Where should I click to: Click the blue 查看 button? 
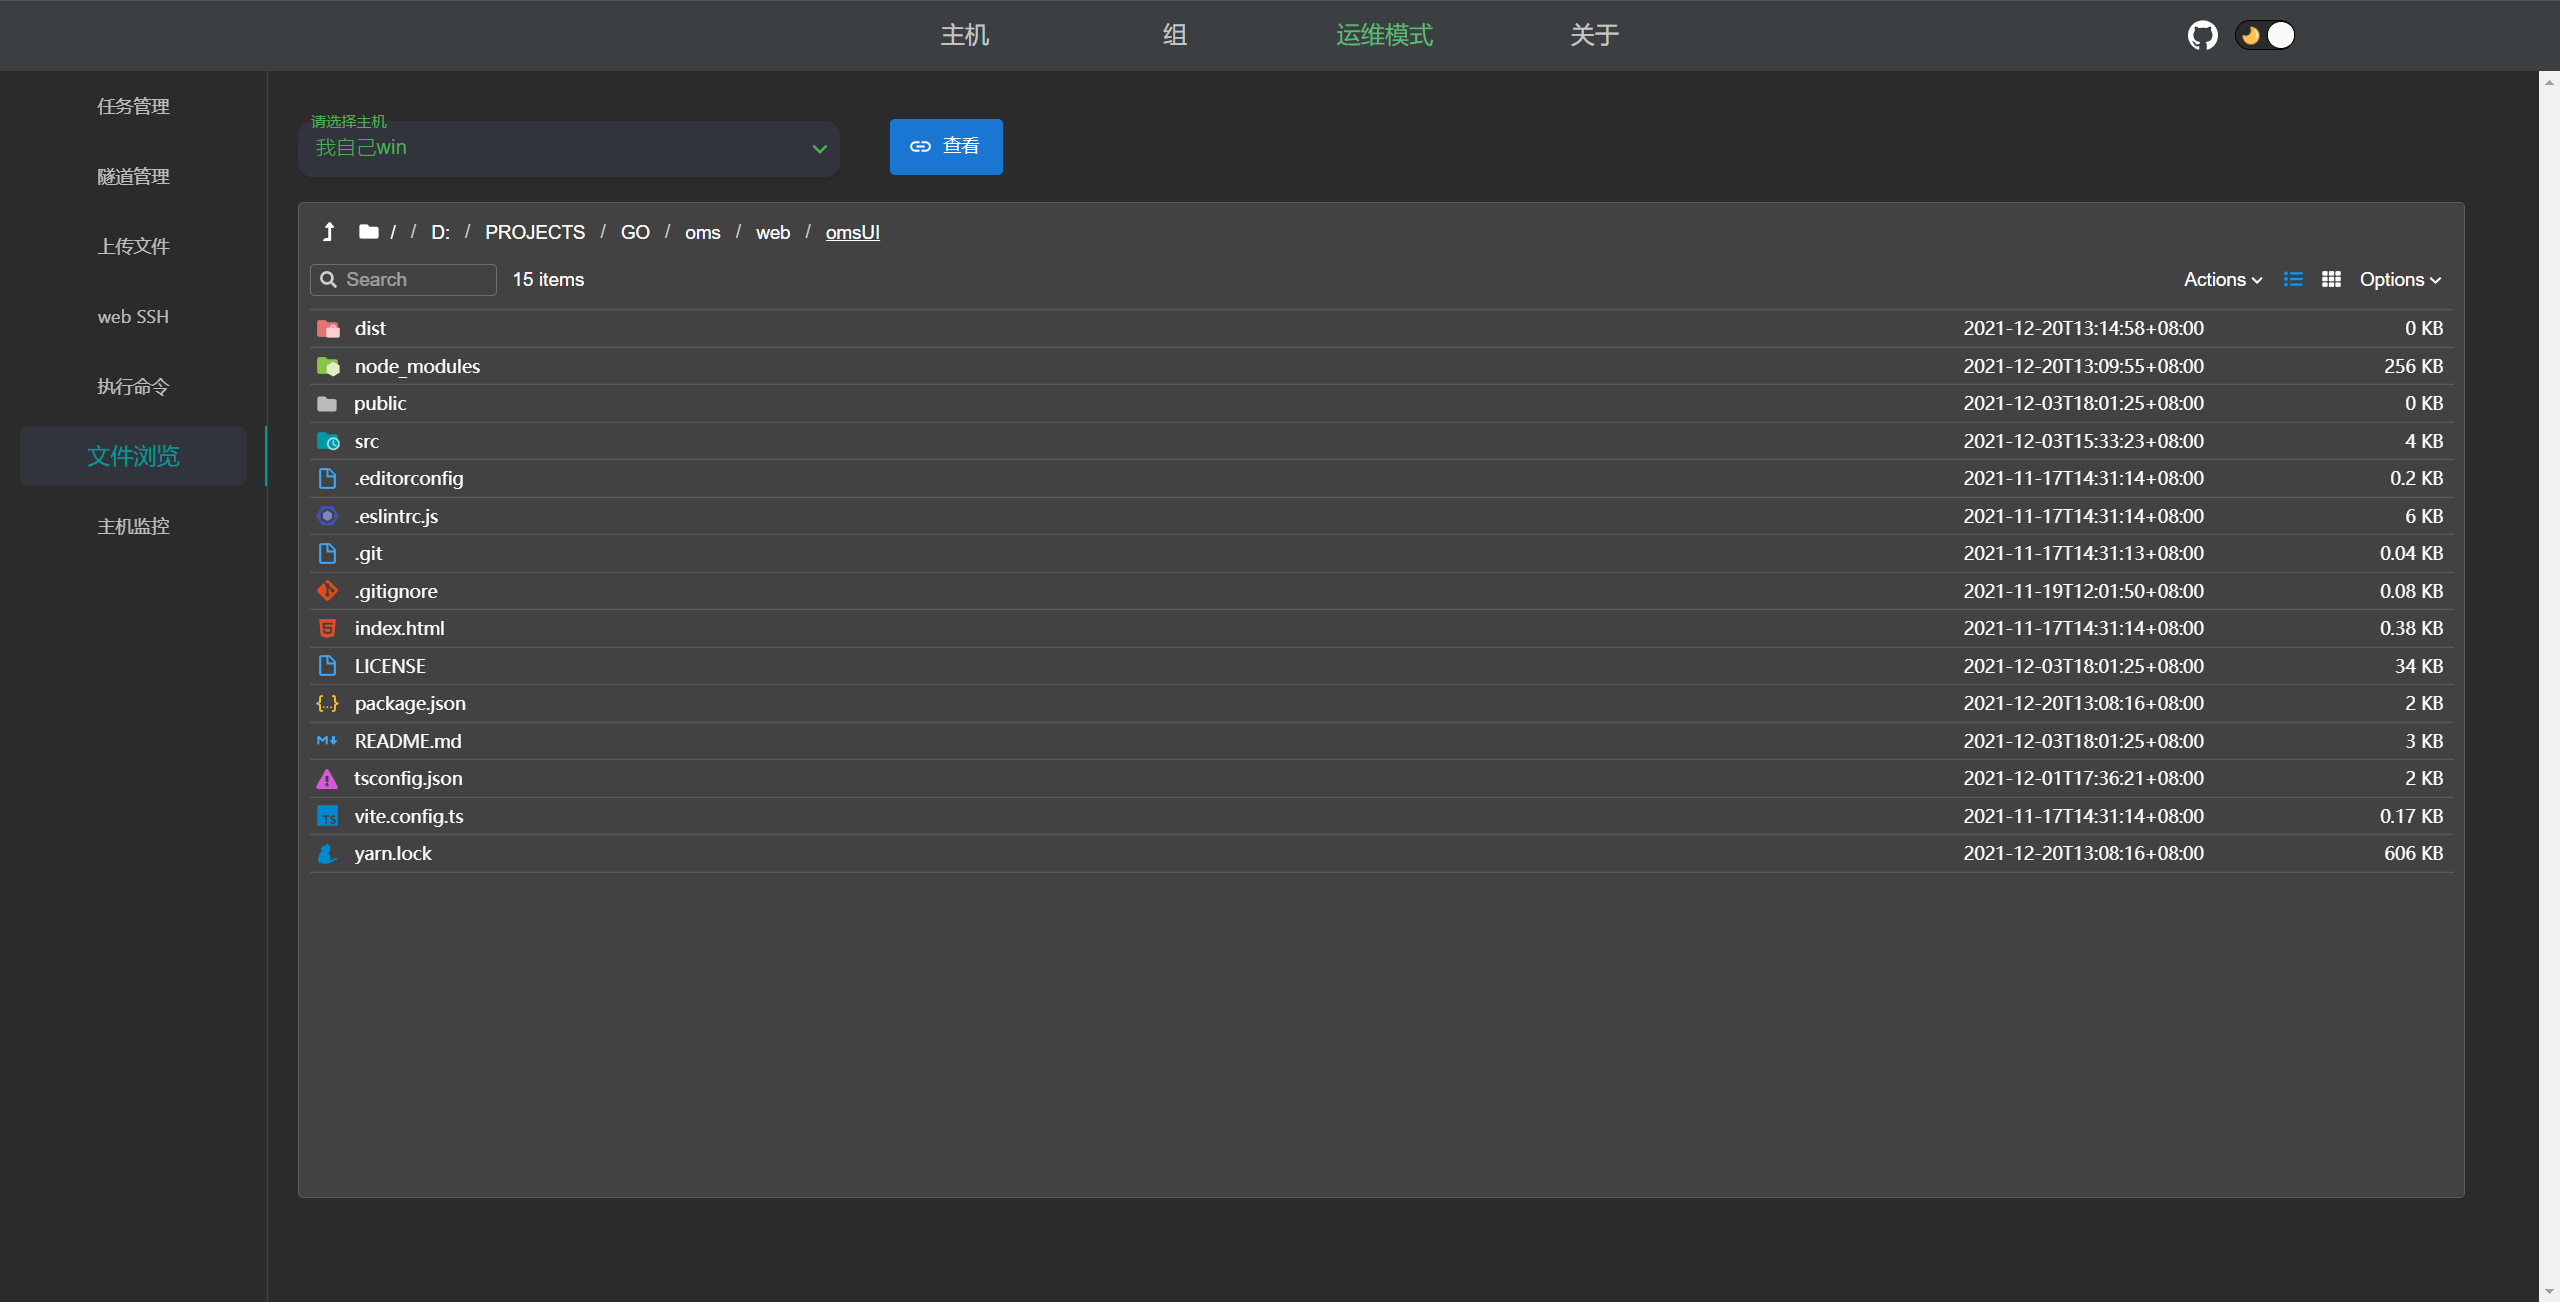coord(945,147)
